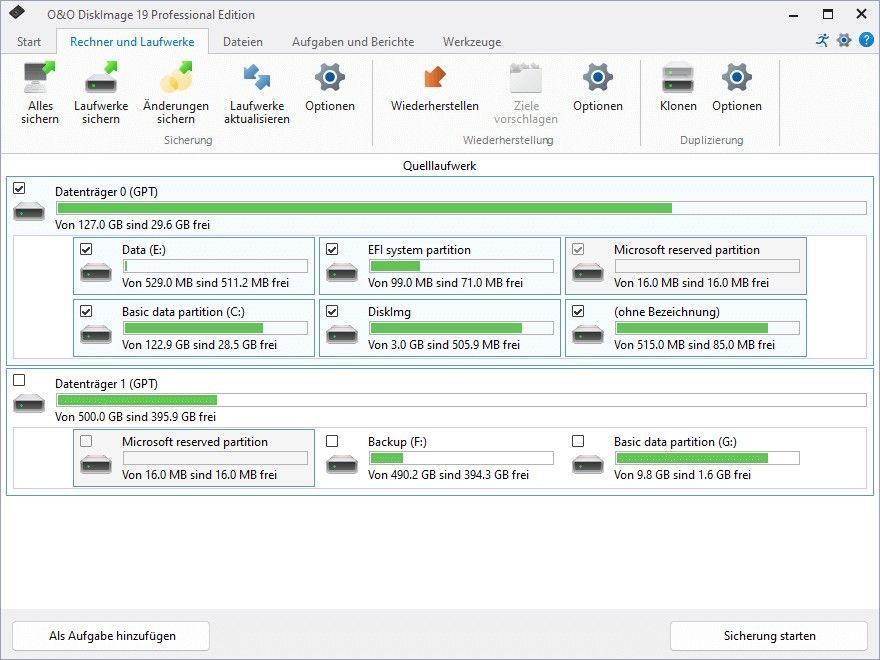Toggle the Basic data partition (C:) checkbox
The width and height of the screenshot is (880, 660).
(86, 311)
